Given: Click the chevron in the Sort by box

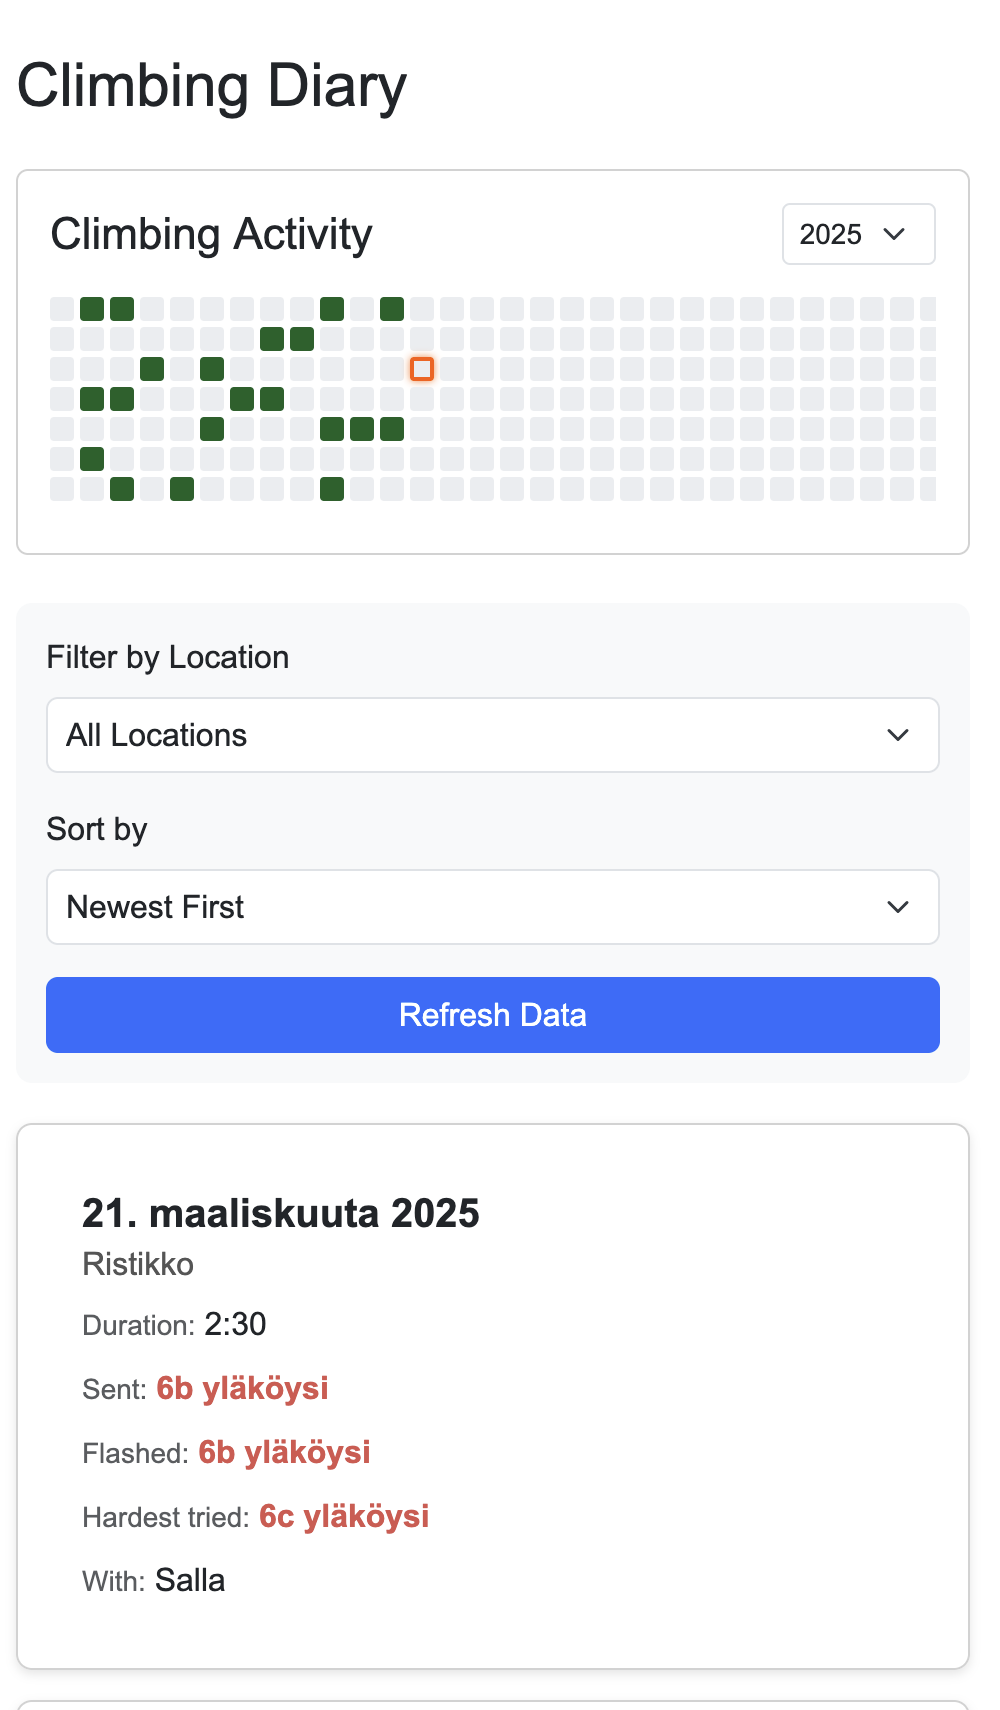Looking at the screenshot, I should [x=897, y=907].
